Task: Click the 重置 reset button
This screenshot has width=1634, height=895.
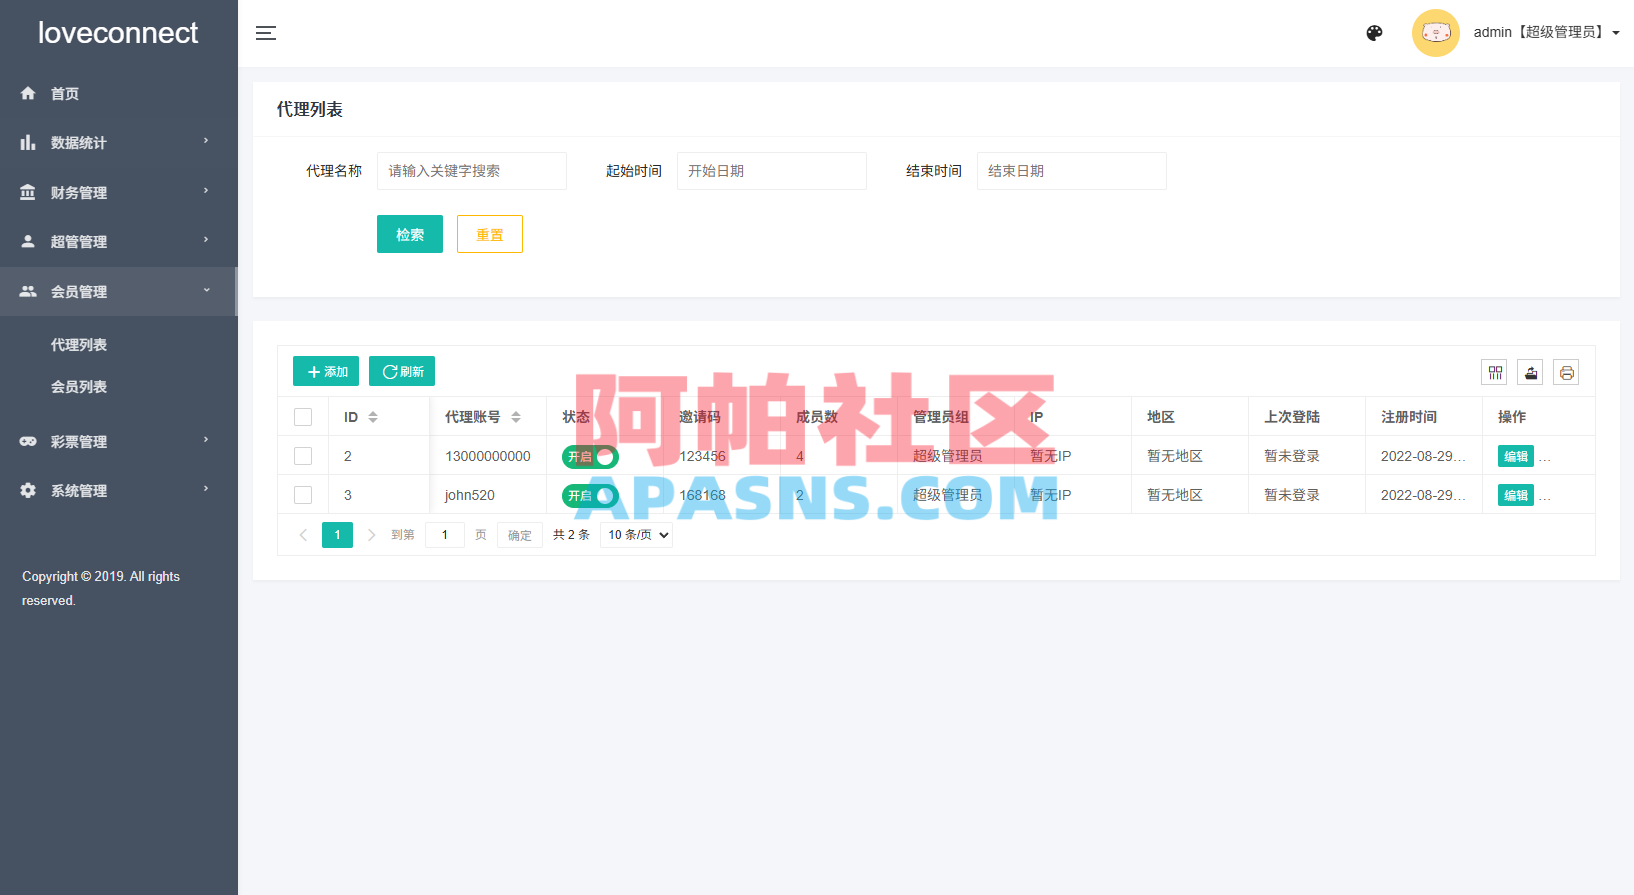Action: coord(490,234)
